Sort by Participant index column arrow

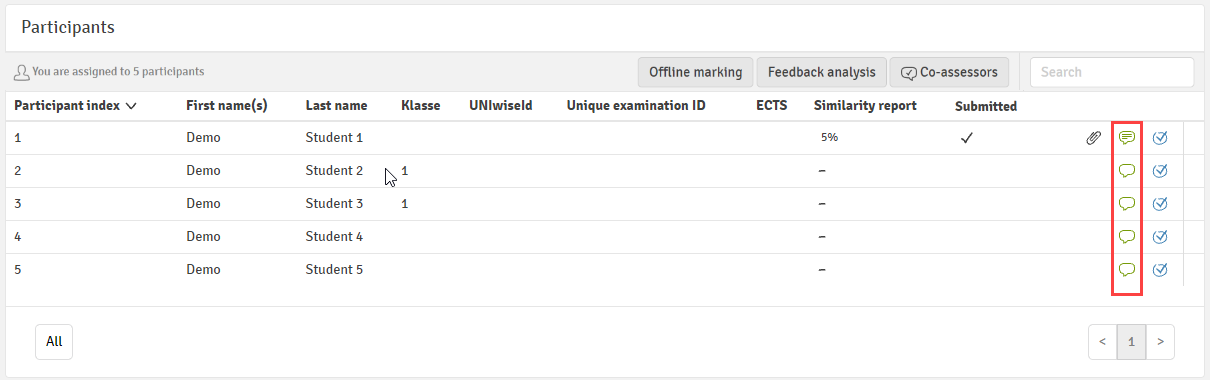[131, 106]
